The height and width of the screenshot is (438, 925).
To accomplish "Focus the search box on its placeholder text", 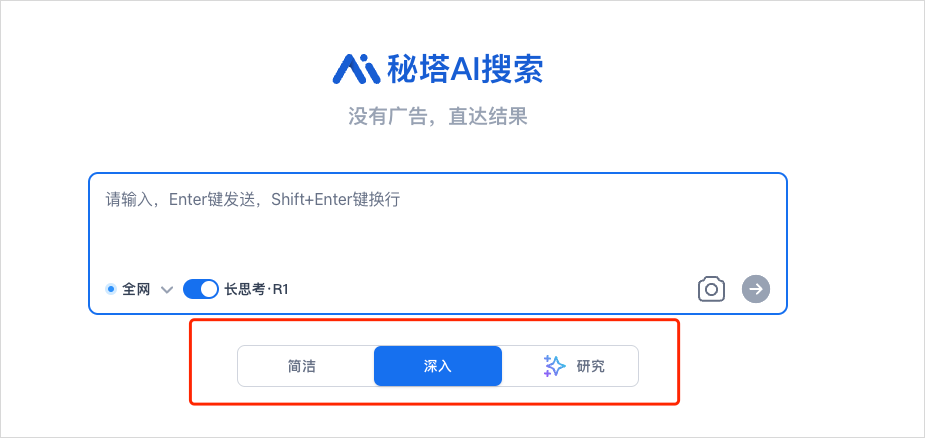I will (x=253, y=200).
